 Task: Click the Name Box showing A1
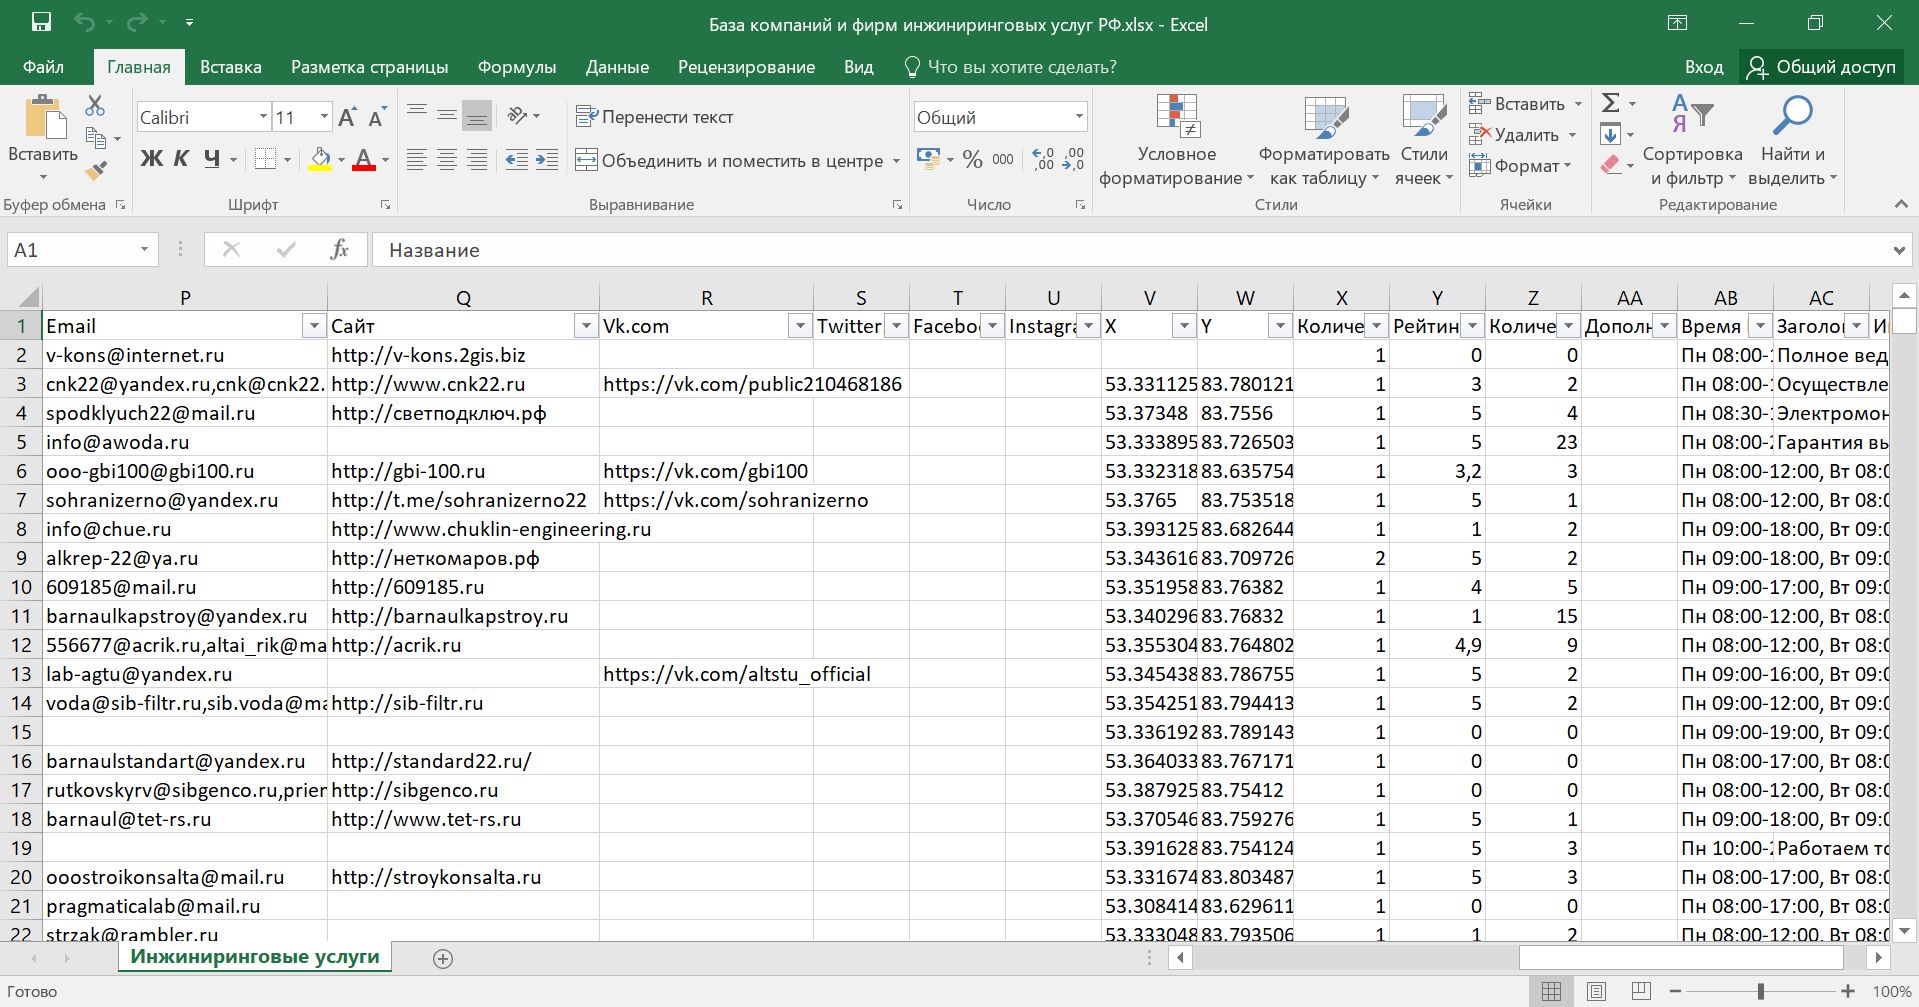coord(70,250)
